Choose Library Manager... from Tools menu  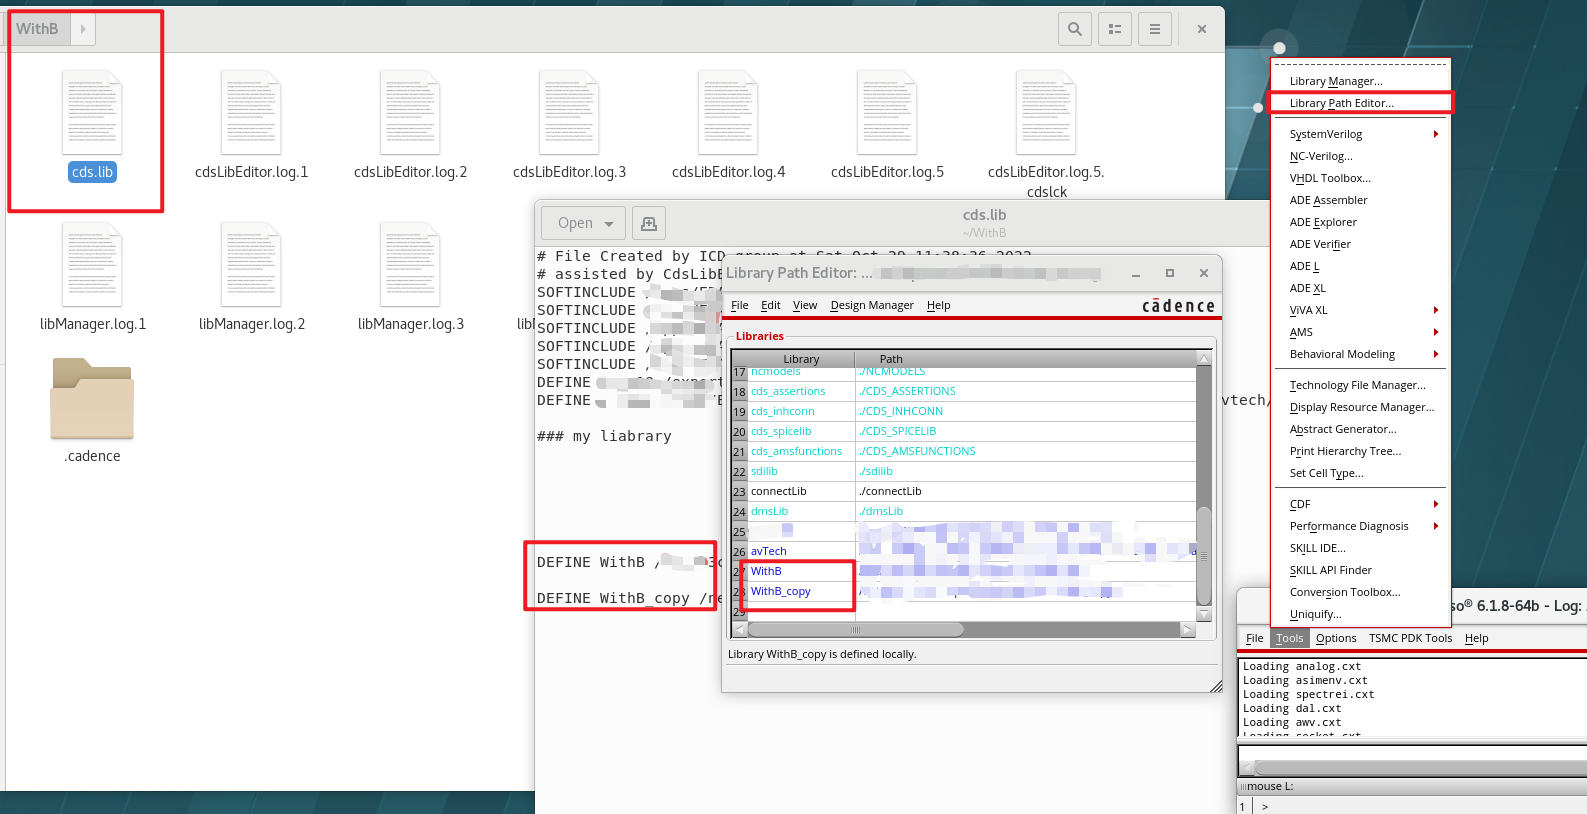coord(1360,81)
